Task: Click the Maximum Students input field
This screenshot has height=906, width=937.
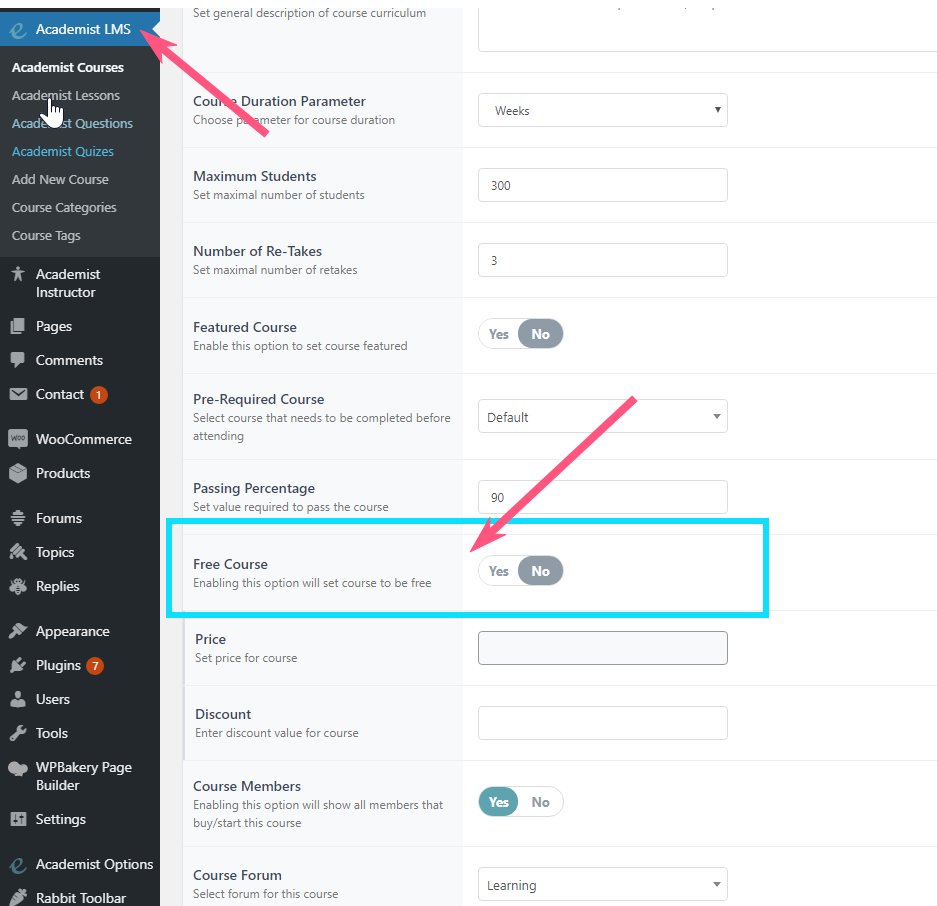Action: click(x=602, y=185)
